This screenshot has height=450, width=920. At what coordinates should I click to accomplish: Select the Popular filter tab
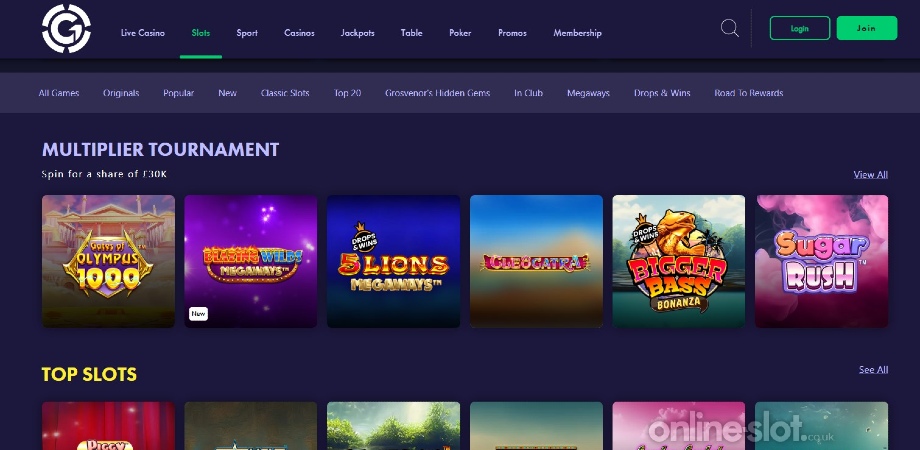pyautogui.click(x=178, y=93)
